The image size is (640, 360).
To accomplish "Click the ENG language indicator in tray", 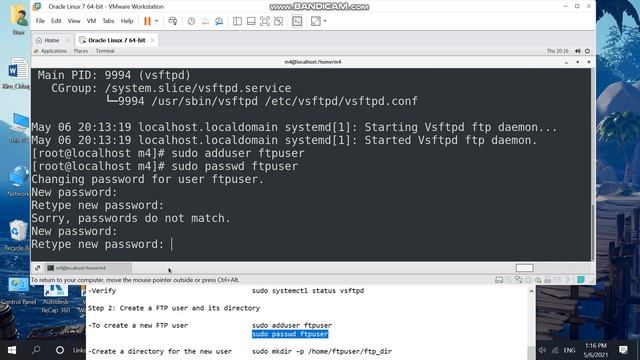I will click(569, 350).
